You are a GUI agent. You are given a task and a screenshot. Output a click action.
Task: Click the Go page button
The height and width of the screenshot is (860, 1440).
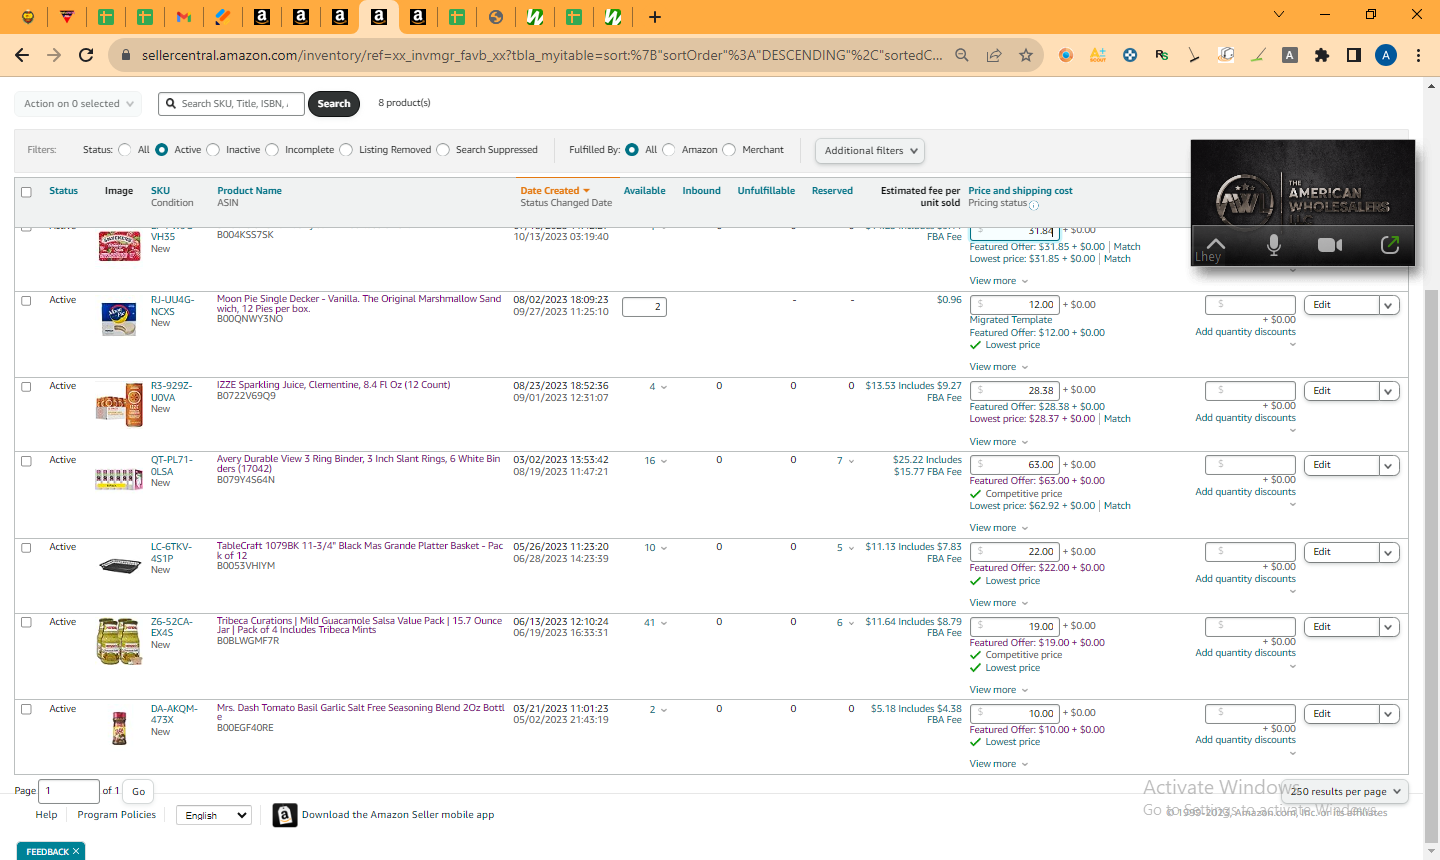138,791
